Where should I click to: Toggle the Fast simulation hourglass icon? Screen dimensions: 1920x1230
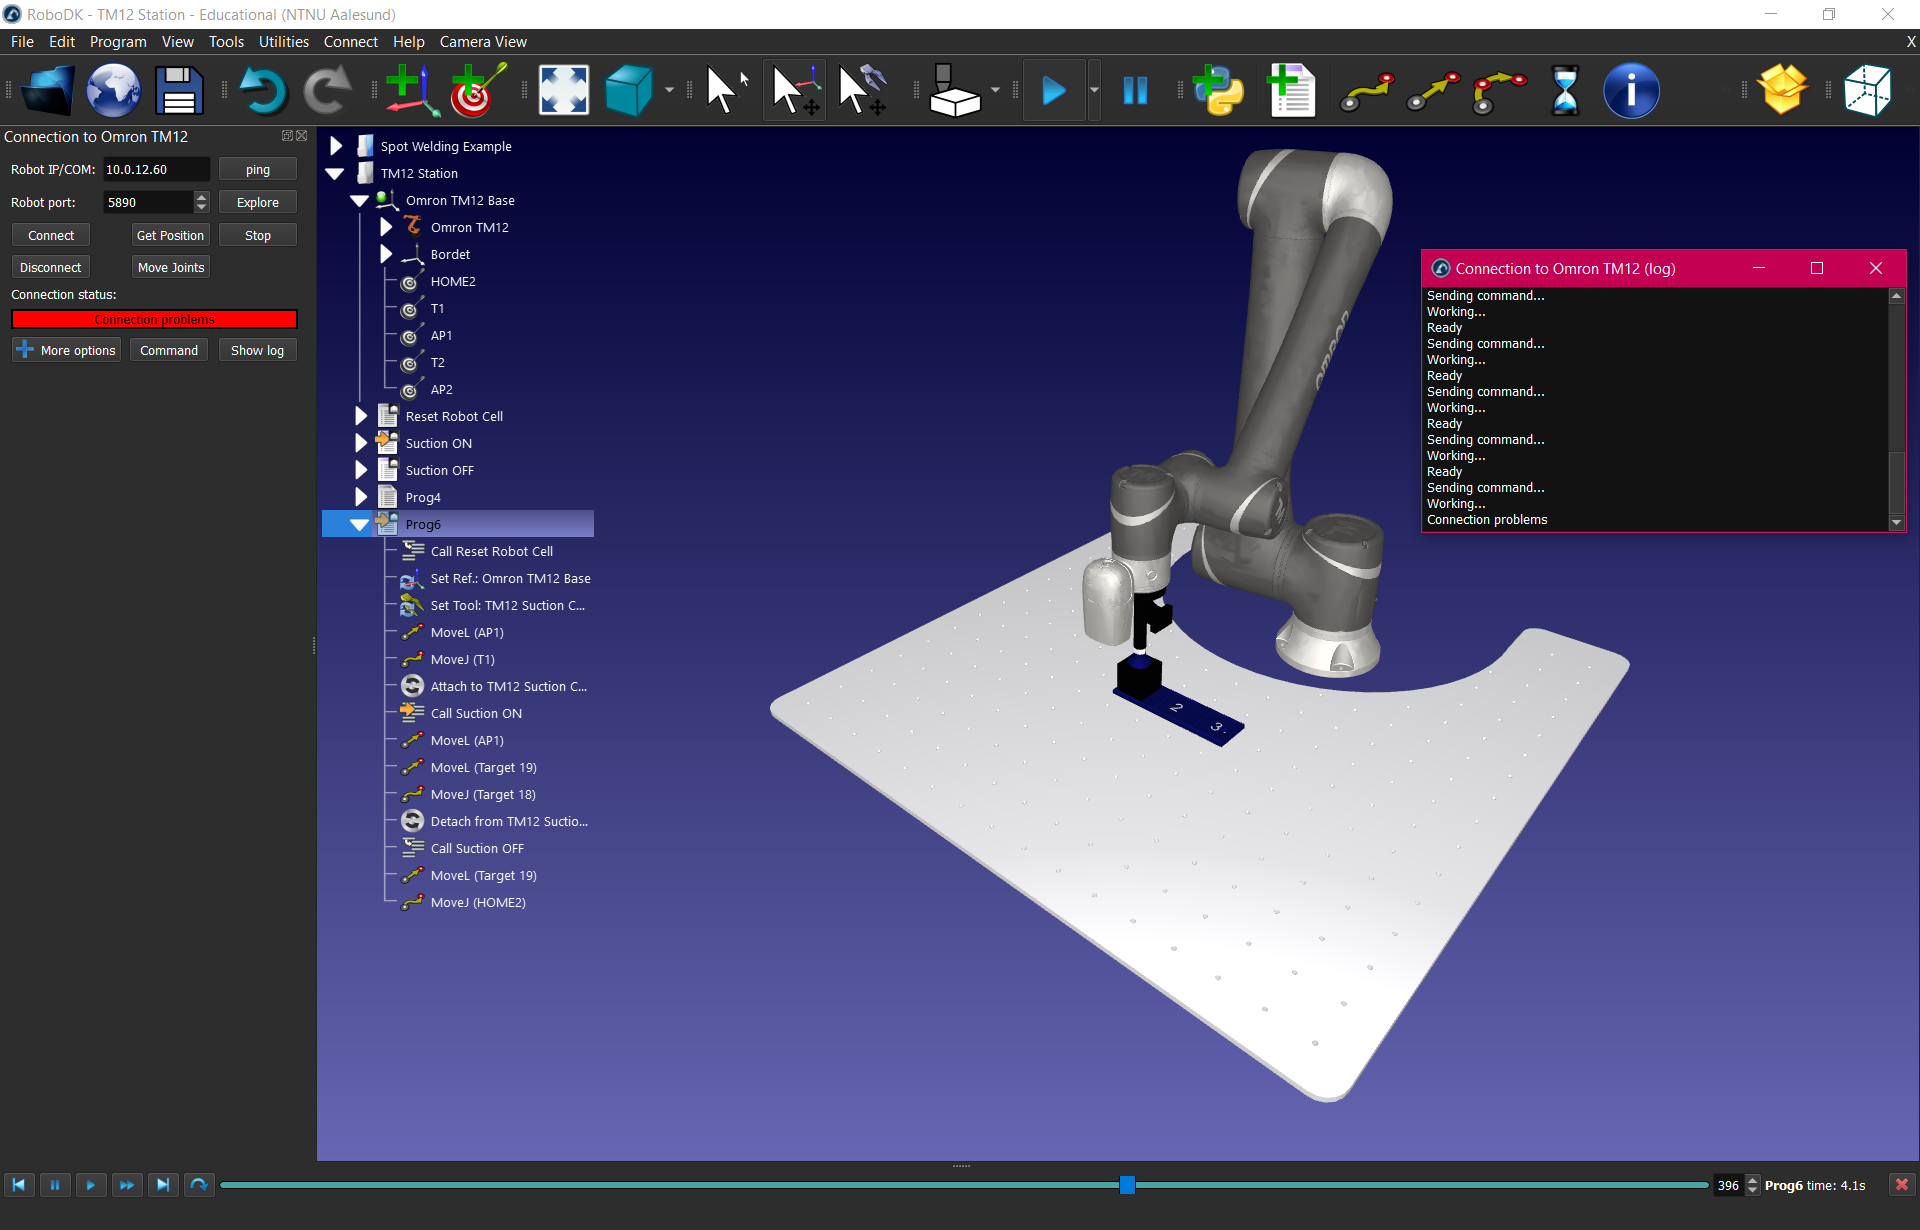click(x=1565, y=90)
